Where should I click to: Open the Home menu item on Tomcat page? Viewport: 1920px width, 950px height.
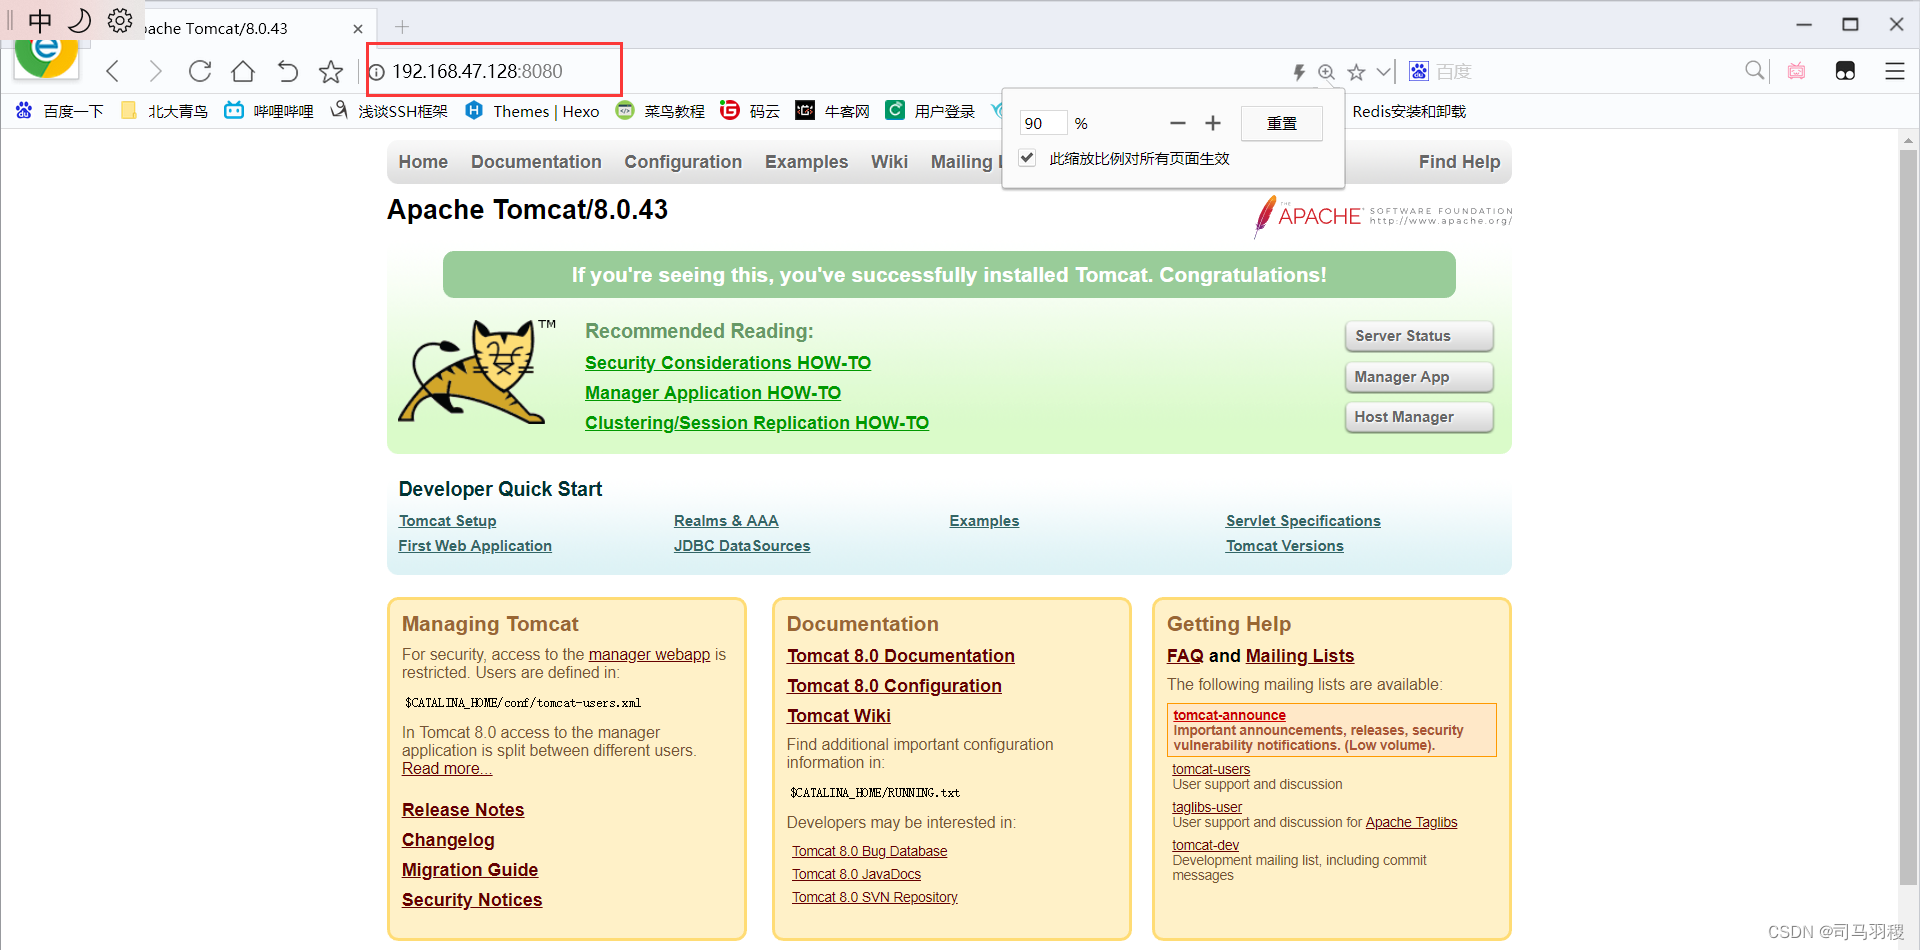tap(423, 162)
